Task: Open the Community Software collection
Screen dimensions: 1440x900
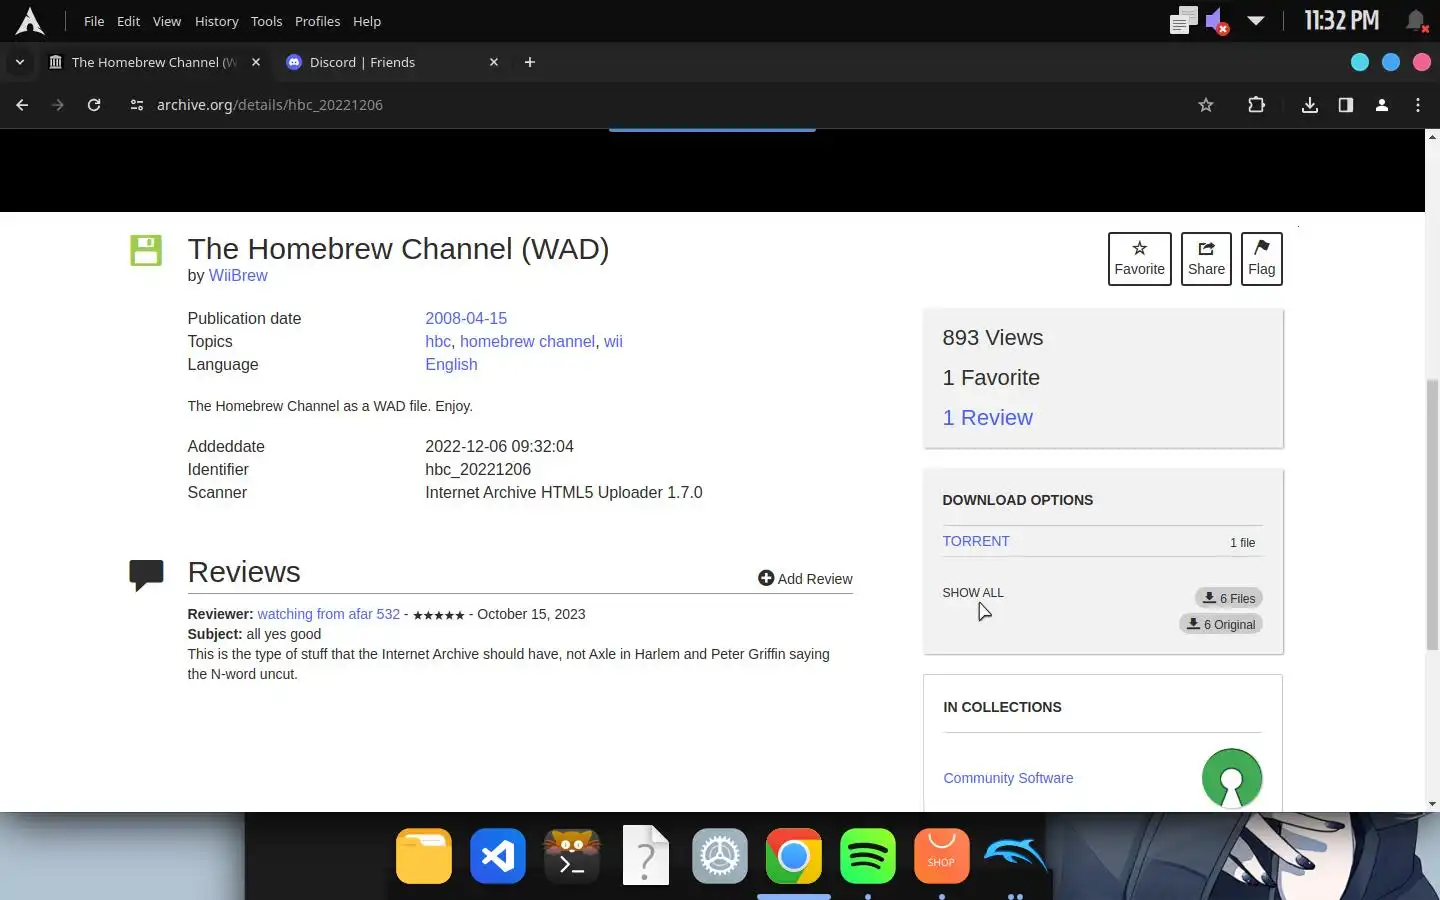Action: [1008, 778]
